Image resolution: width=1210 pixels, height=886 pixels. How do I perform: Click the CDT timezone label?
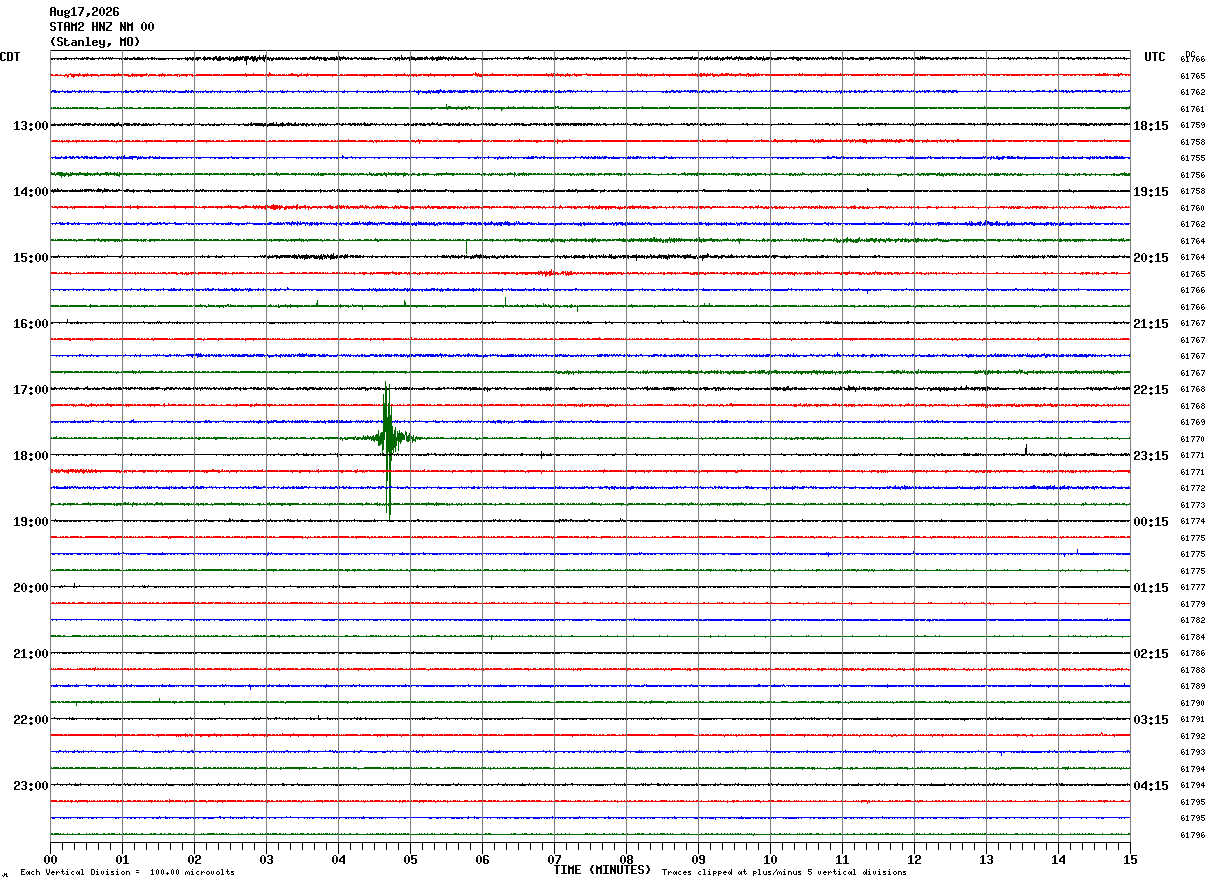[x=10, y=57]
